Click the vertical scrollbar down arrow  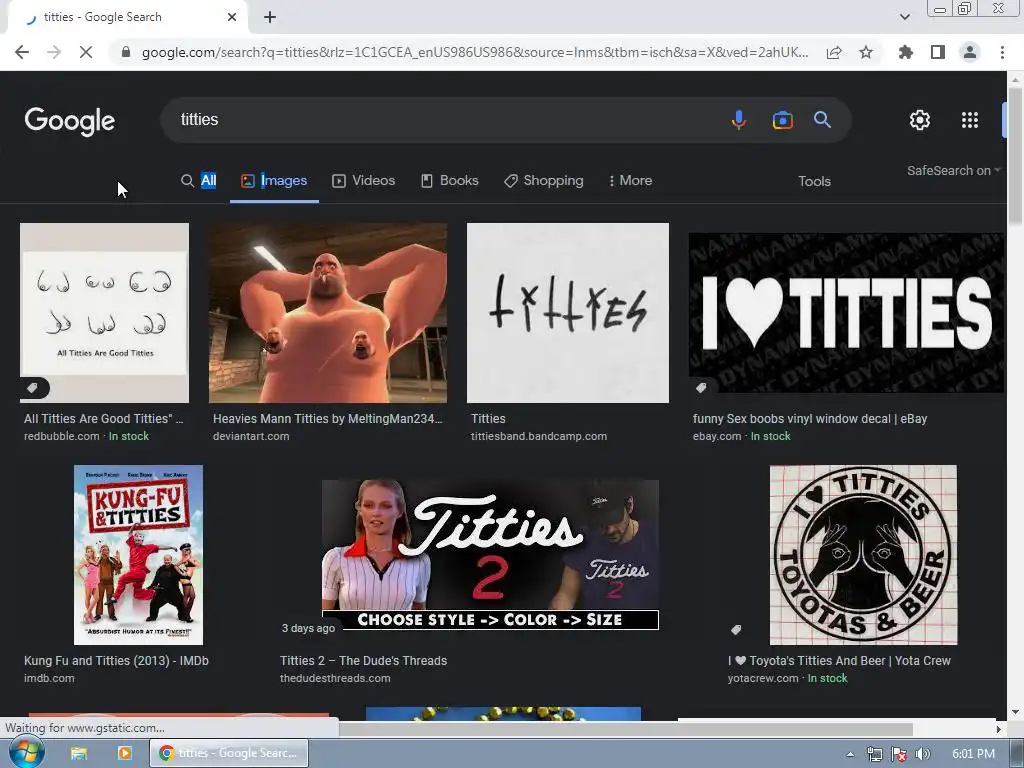1016,712
